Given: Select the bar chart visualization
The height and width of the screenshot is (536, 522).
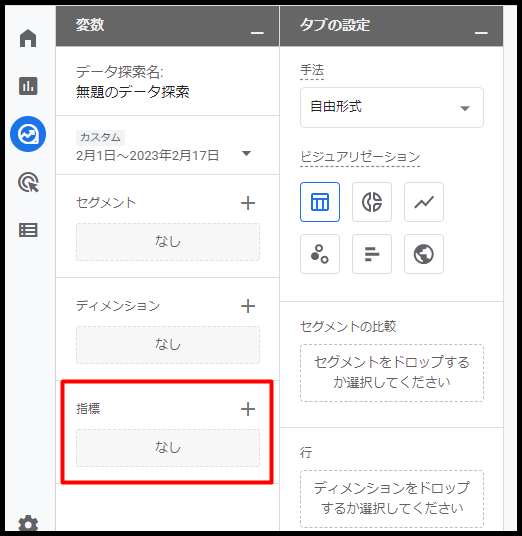Looking at the screenshot, I should pos(372,254).
